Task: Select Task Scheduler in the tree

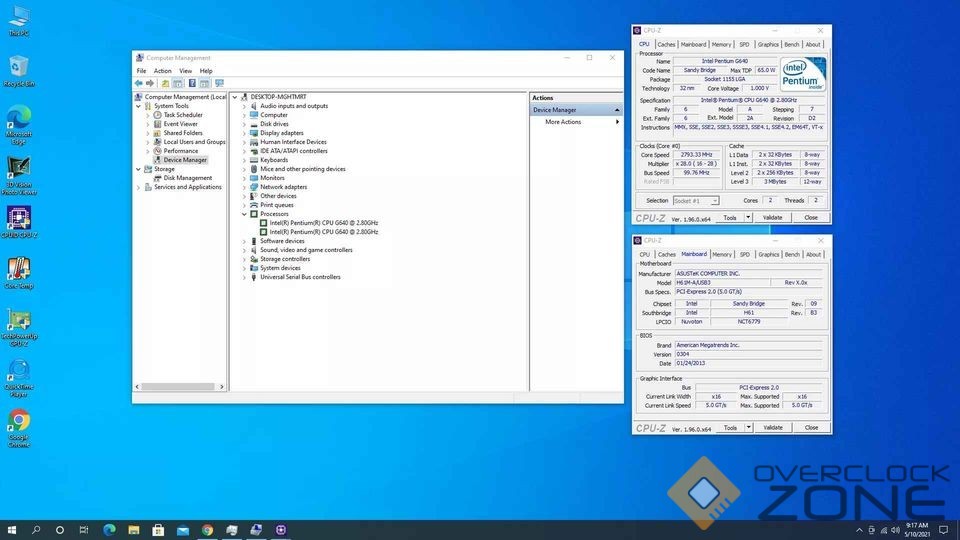Action: pyautogui.click(x=182, y=115)
